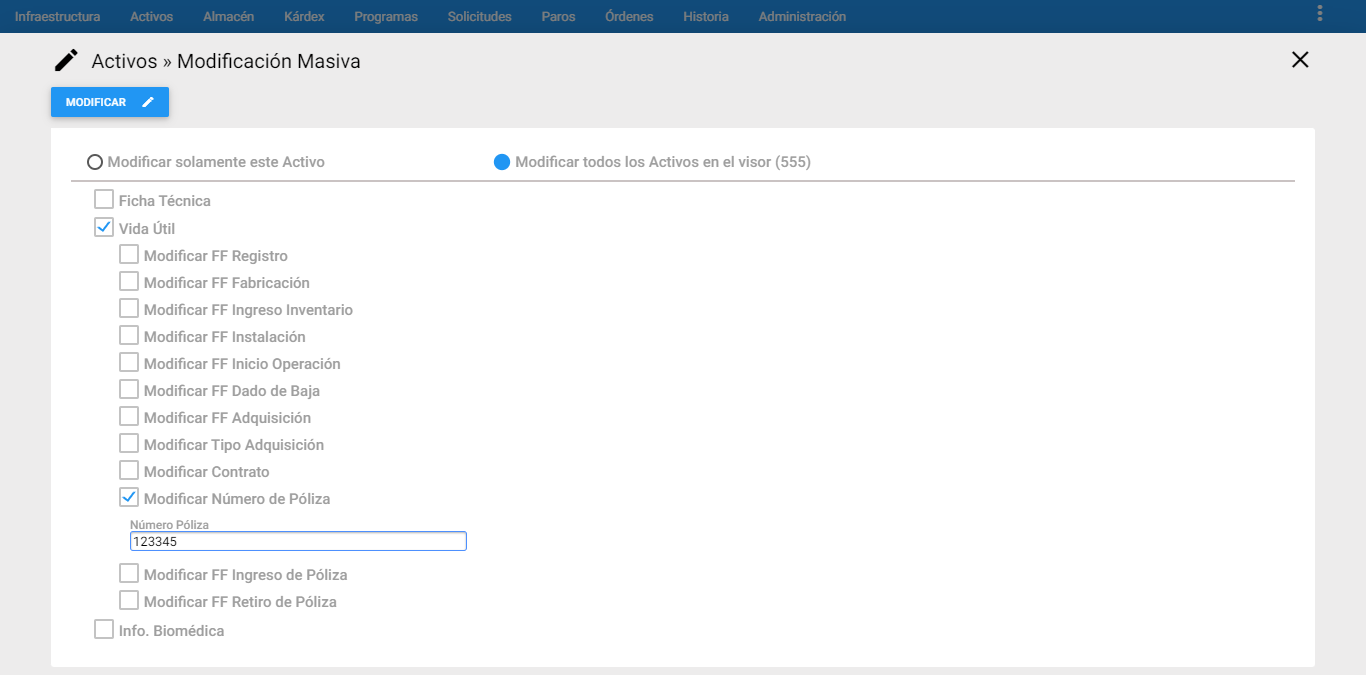
Task: Check Modificar FF Ingreso Inventario
Action: pos(129,309)
